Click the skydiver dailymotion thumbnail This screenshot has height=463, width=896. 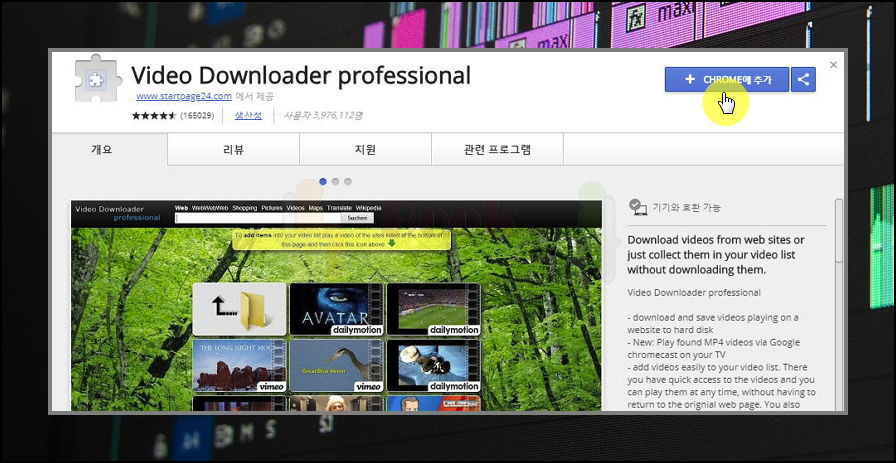point(434,366)
